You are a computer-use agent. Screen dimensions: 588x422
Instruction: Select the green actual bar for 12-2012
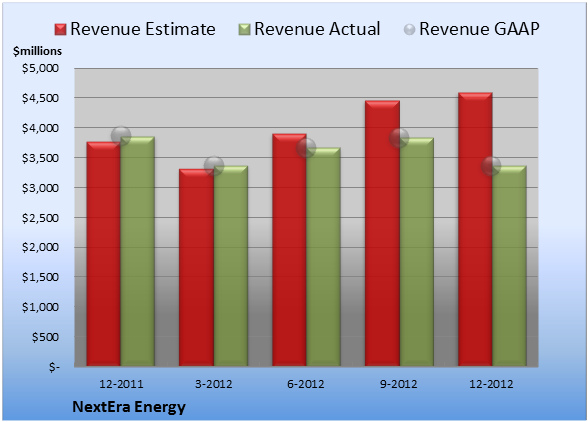[510, 266]
